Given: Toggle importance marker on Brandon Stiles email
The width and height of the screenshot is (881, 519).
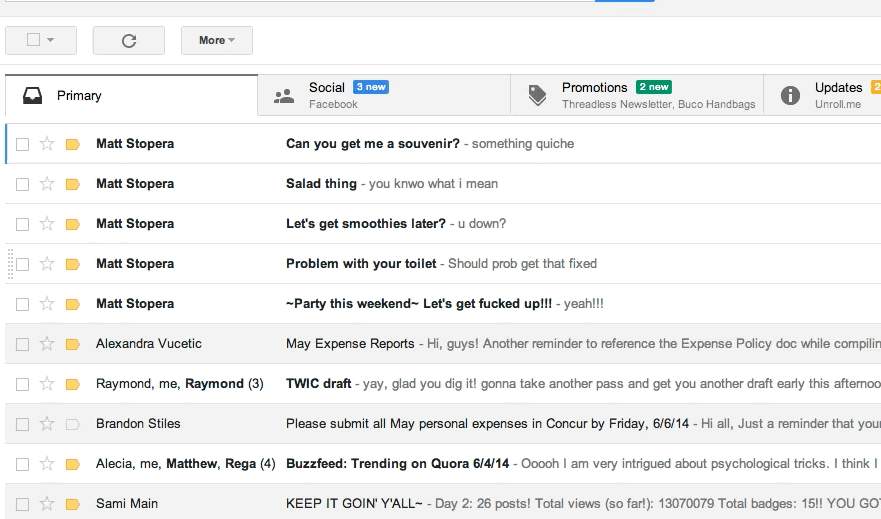Looking at the screenshot, I should [x=72, y=424].
